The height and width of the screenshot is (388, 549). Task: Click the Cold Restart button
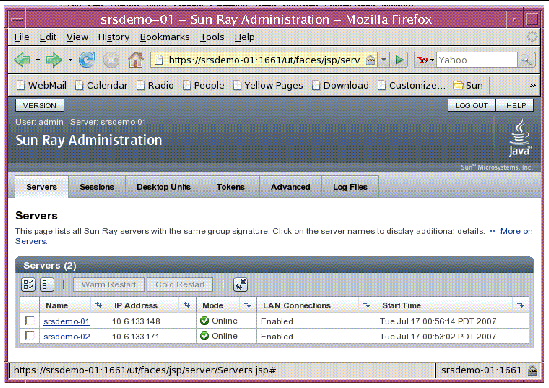coord(180,284)
